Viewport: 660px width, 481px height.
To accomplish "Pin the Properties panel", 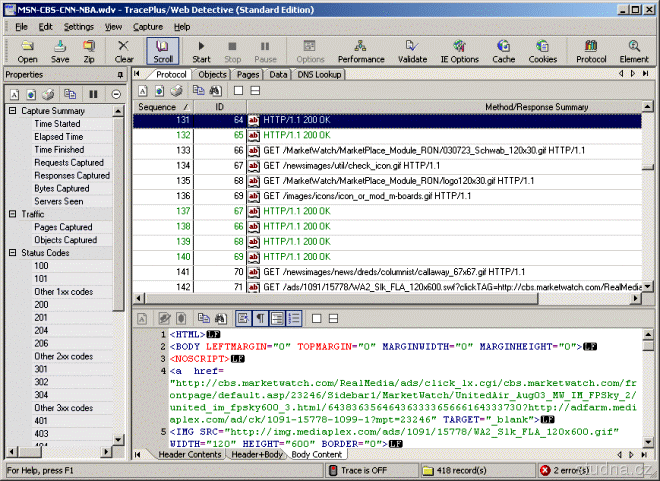I will coord(120,75).
